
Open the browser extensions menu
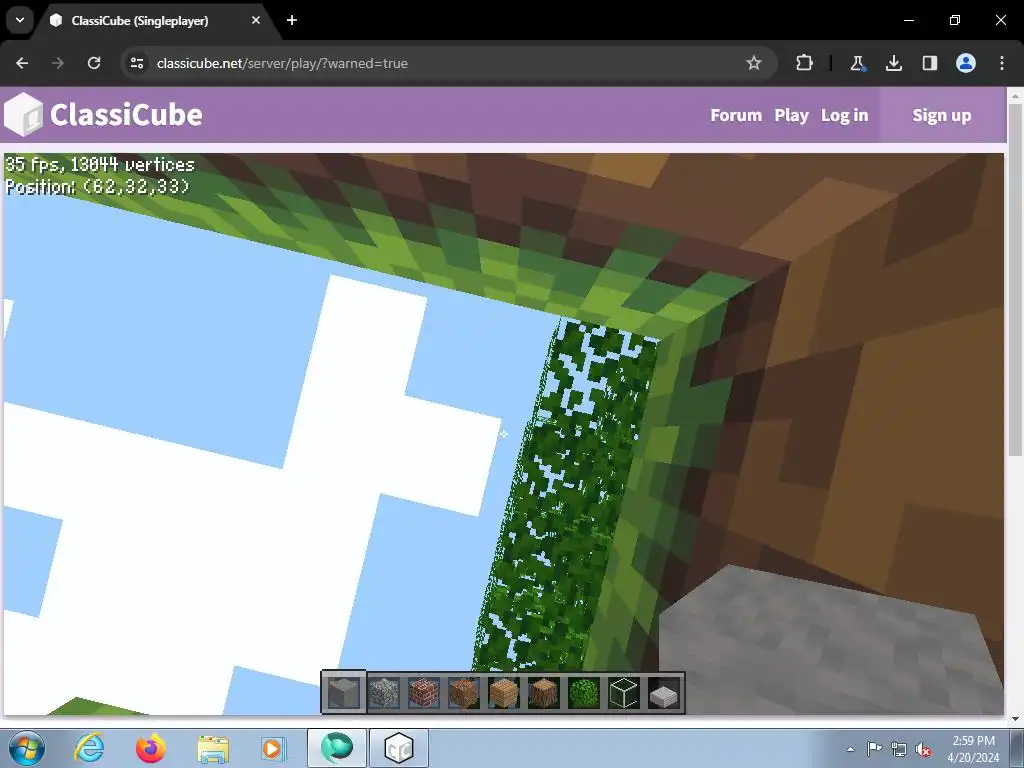[x=805, y=63]
